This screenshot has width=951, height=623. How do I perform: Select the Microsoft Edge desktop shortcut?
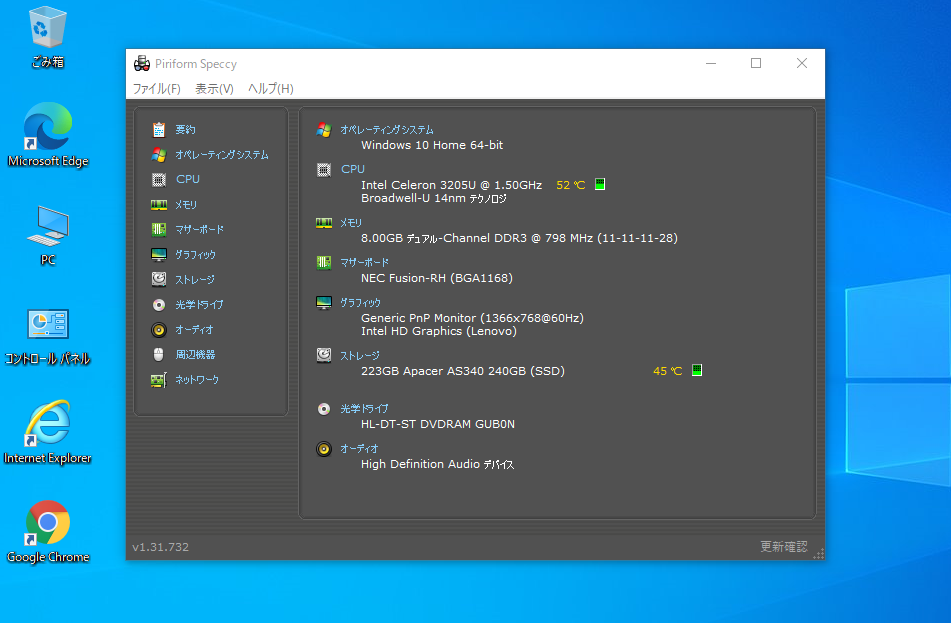pos(48,135)
